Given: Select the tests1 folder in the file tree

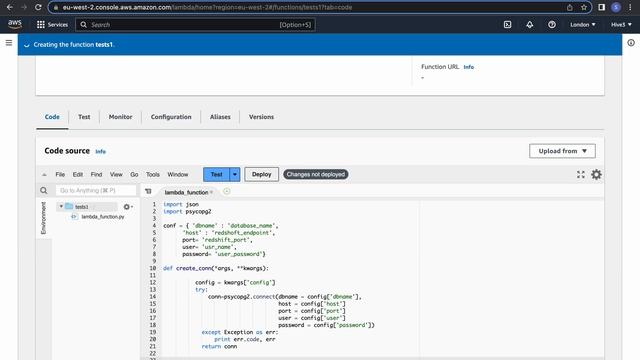Looking at the screenshot, I should [82, 207].
